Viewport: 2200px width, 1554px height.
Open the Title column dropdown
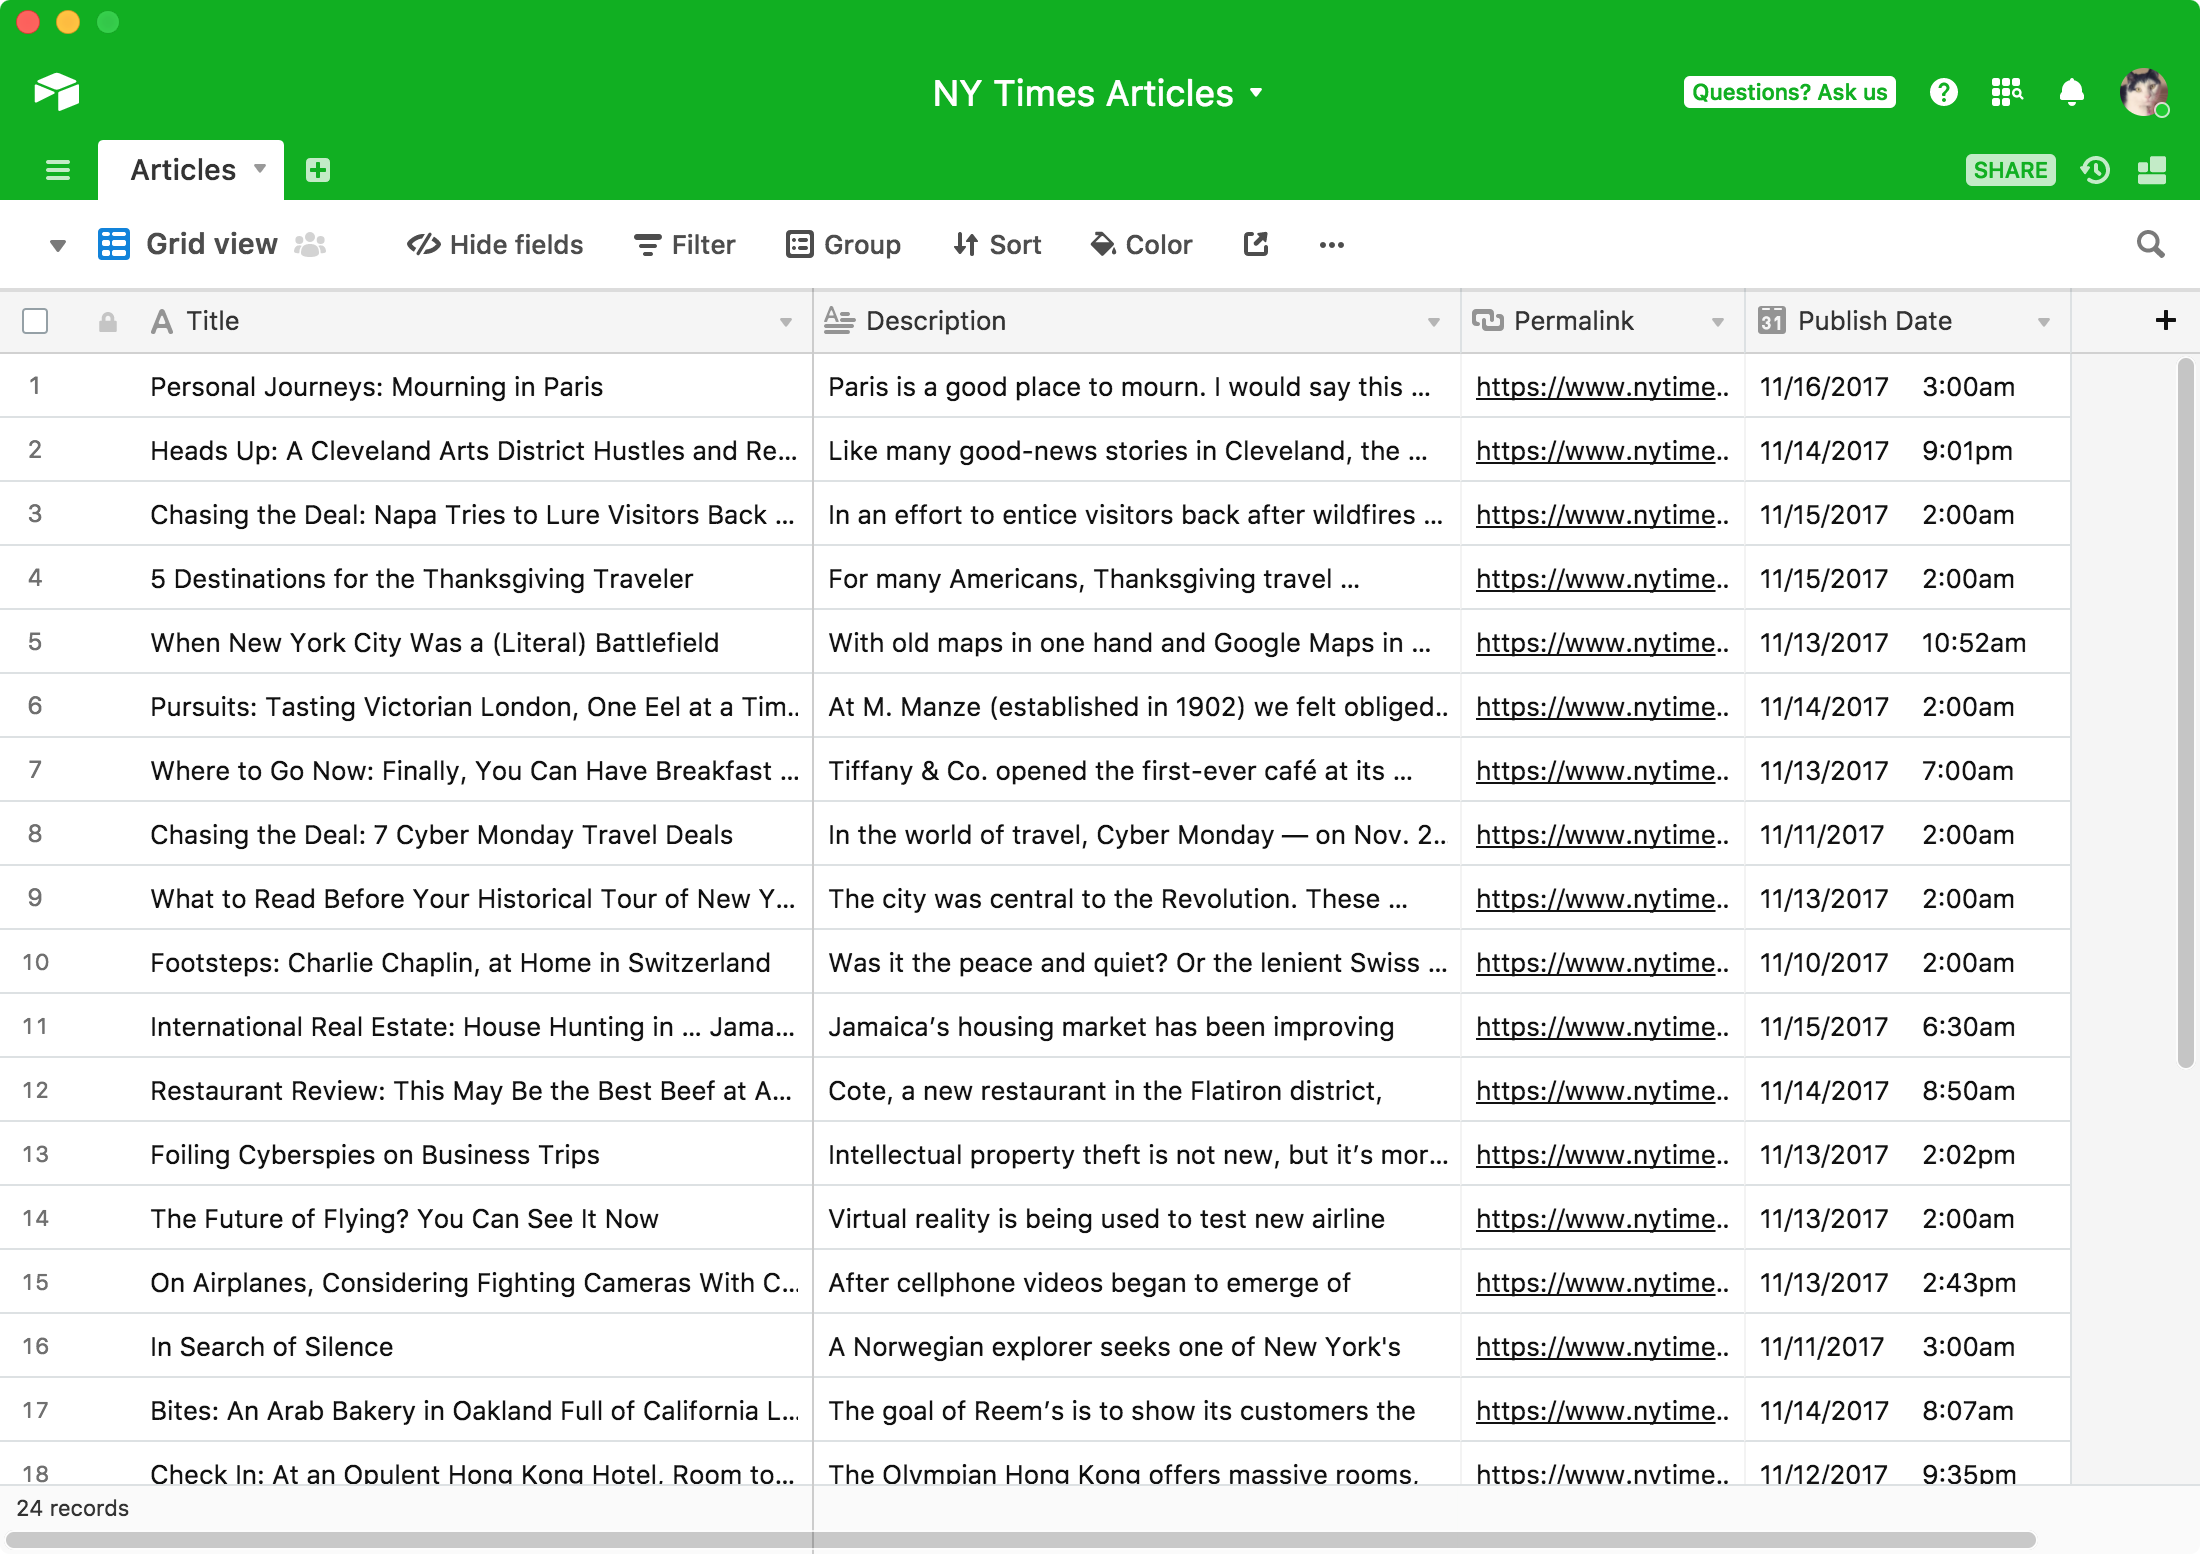(786, 322)
